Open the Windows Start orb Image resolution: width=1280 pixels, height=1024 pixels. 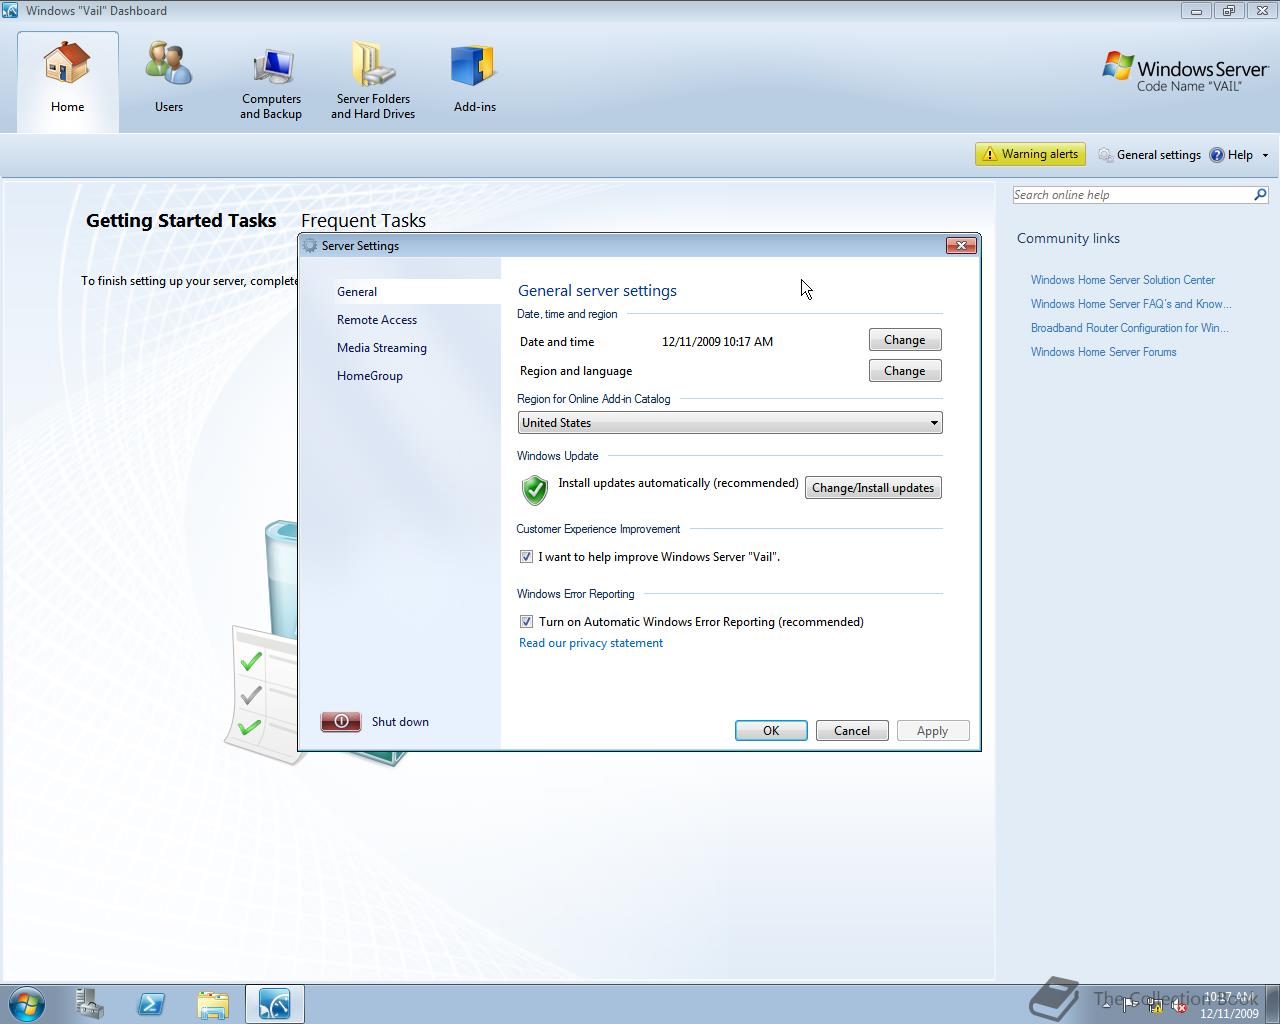click(27, 1003)
